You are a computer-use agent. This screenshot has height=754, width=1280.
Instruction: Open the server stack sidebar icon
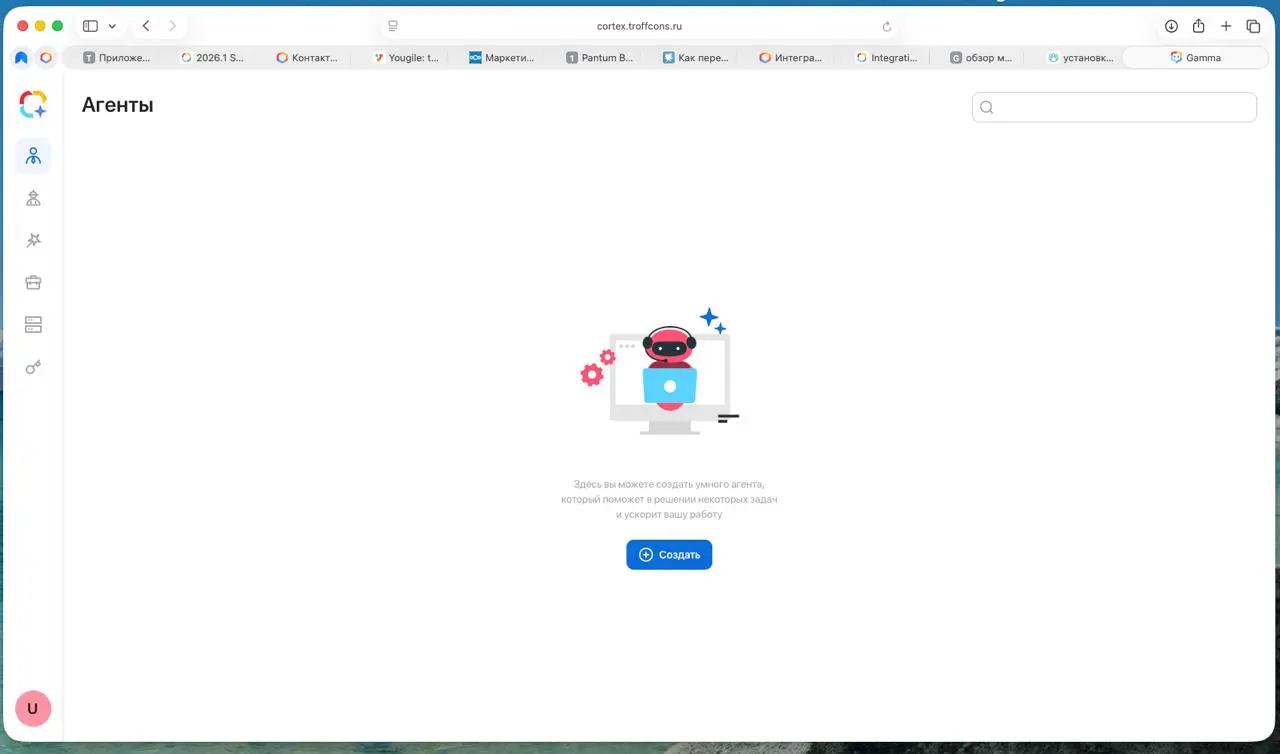[33, 324]
